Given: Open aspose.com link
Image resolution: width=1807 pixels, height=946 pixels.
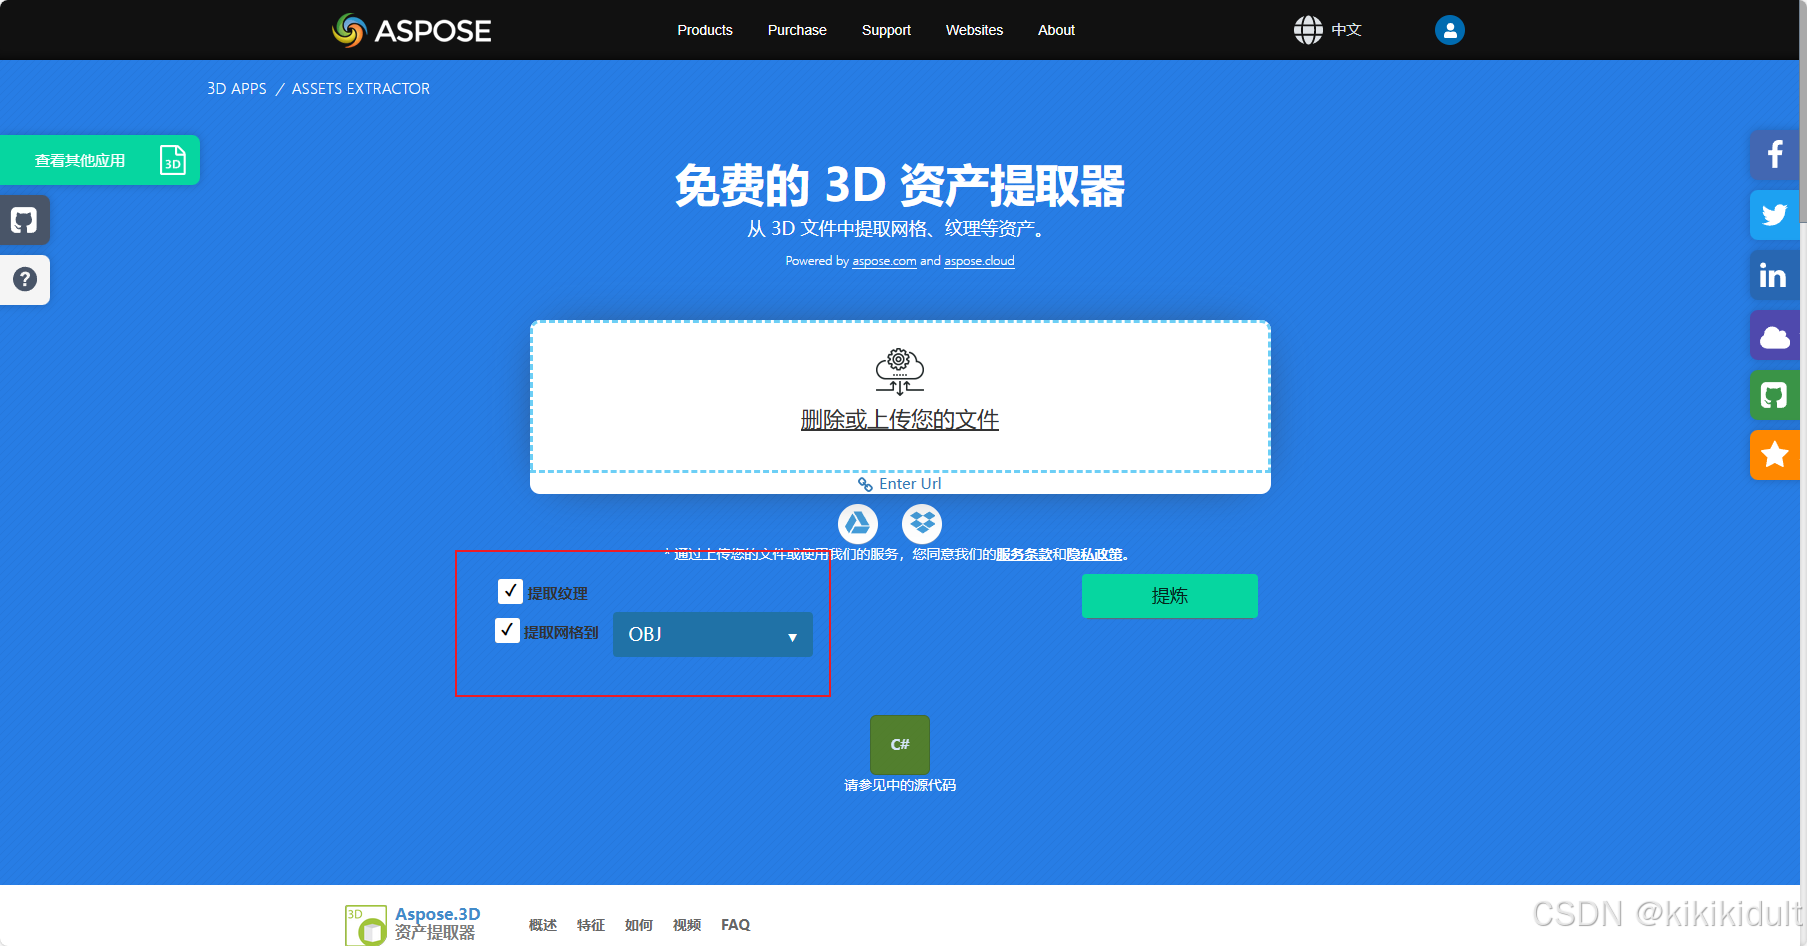Looking at the screenshot, I should point(884,261).
